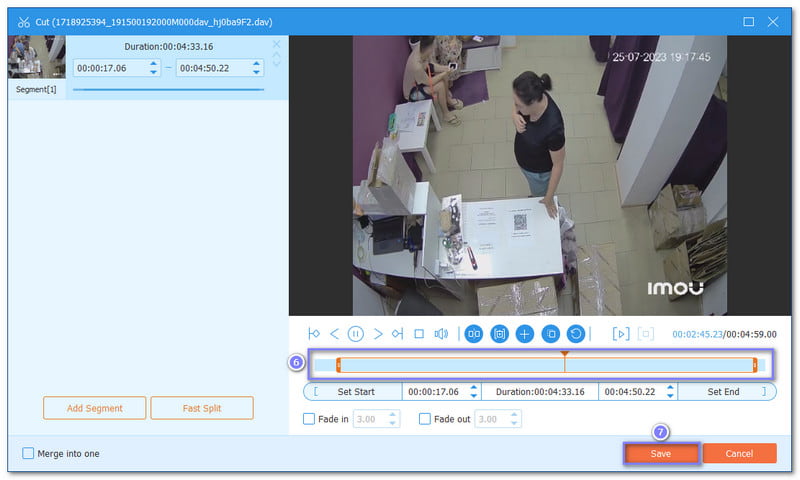Maximize the Cut window
The height and width of the screenshot is (480, 800).
[748, 21]
